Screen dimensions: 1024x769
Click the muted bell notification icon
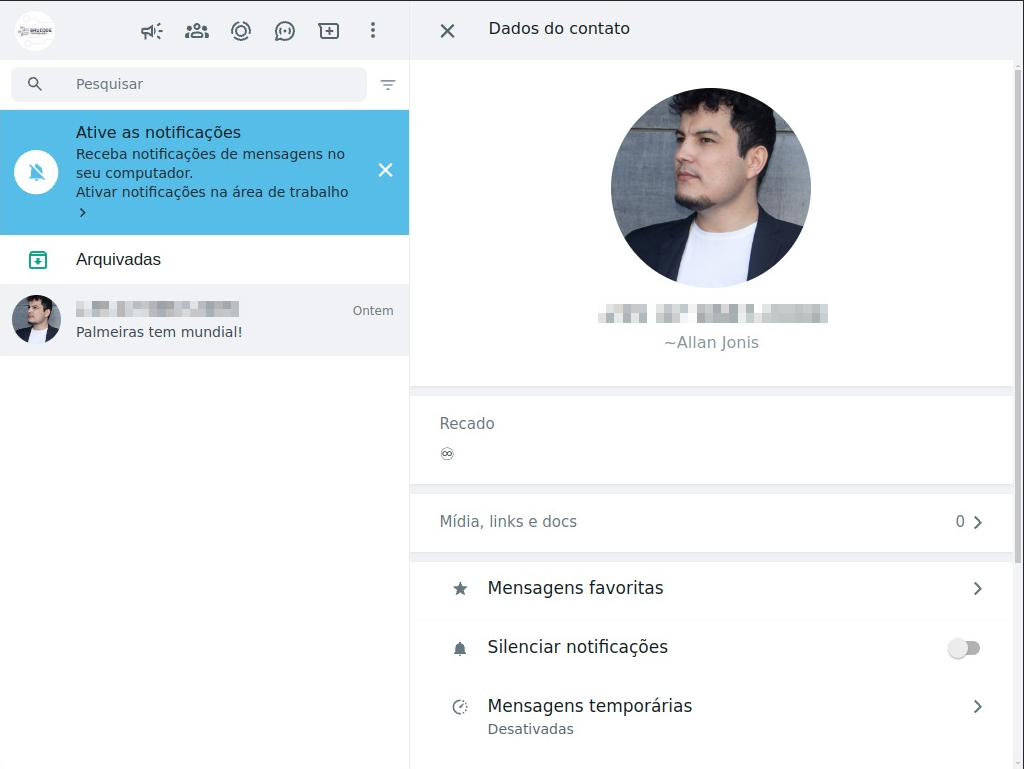coord(37,172)
